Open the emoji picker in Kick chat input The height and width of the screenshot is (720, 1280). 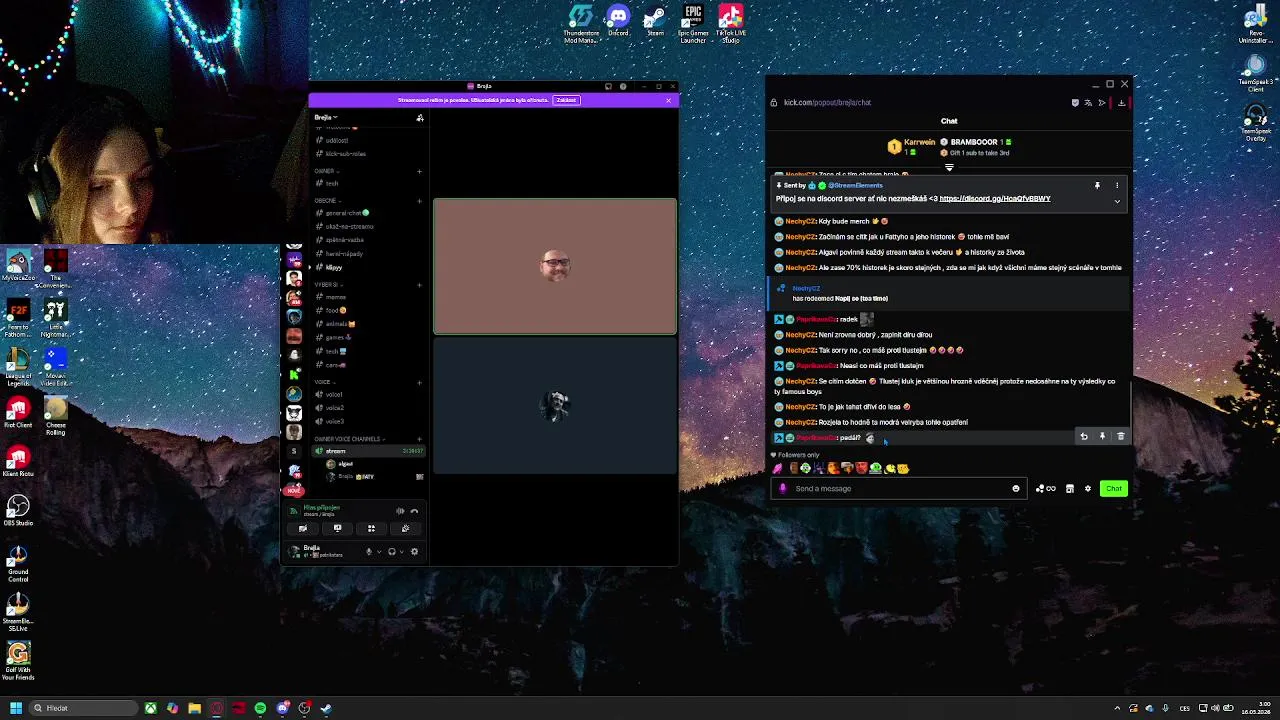1016,488
